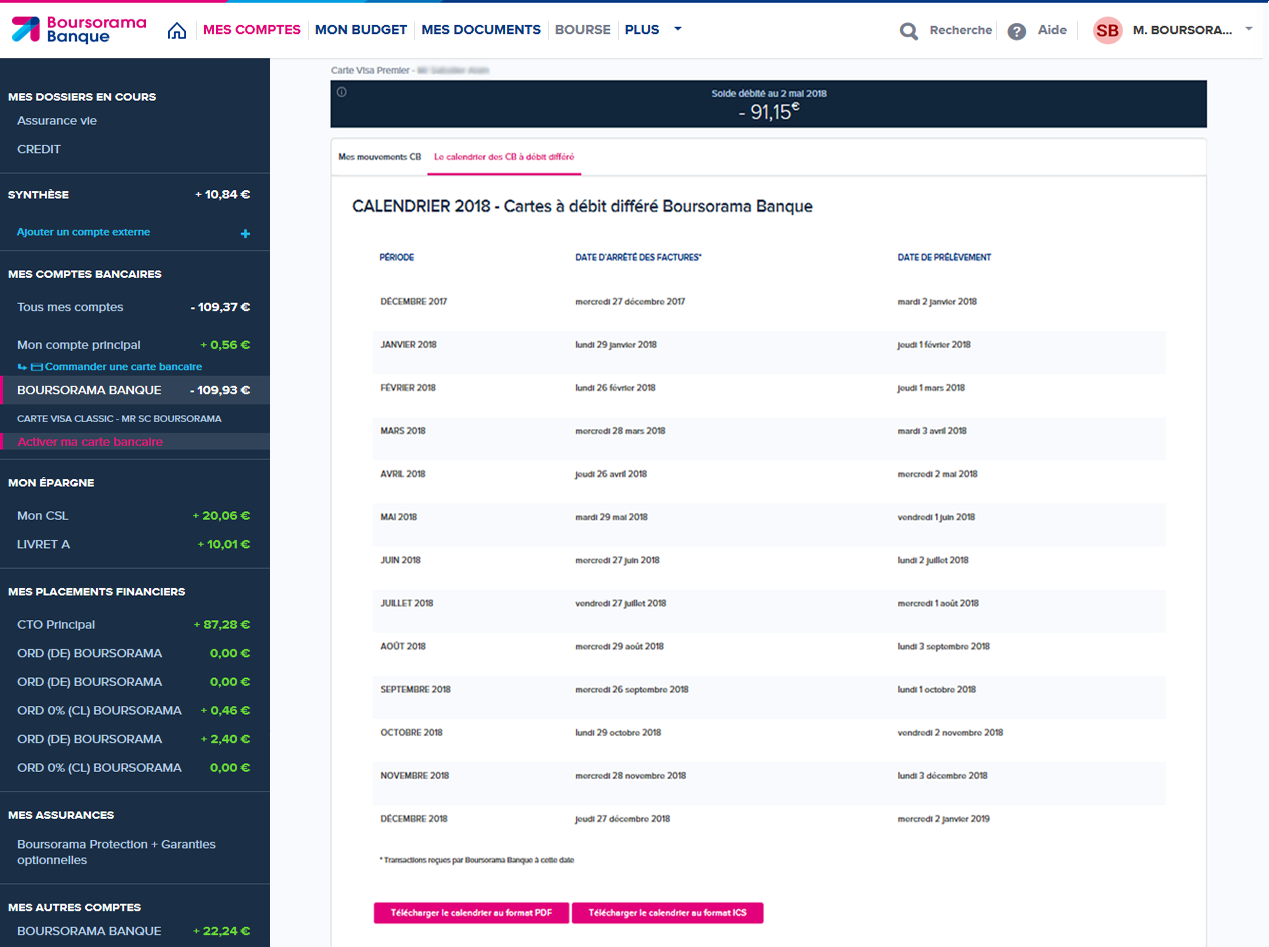Click the plus icon to add external account
The height and width of the screenshot is (947, 1269).
tap(245, 233)
